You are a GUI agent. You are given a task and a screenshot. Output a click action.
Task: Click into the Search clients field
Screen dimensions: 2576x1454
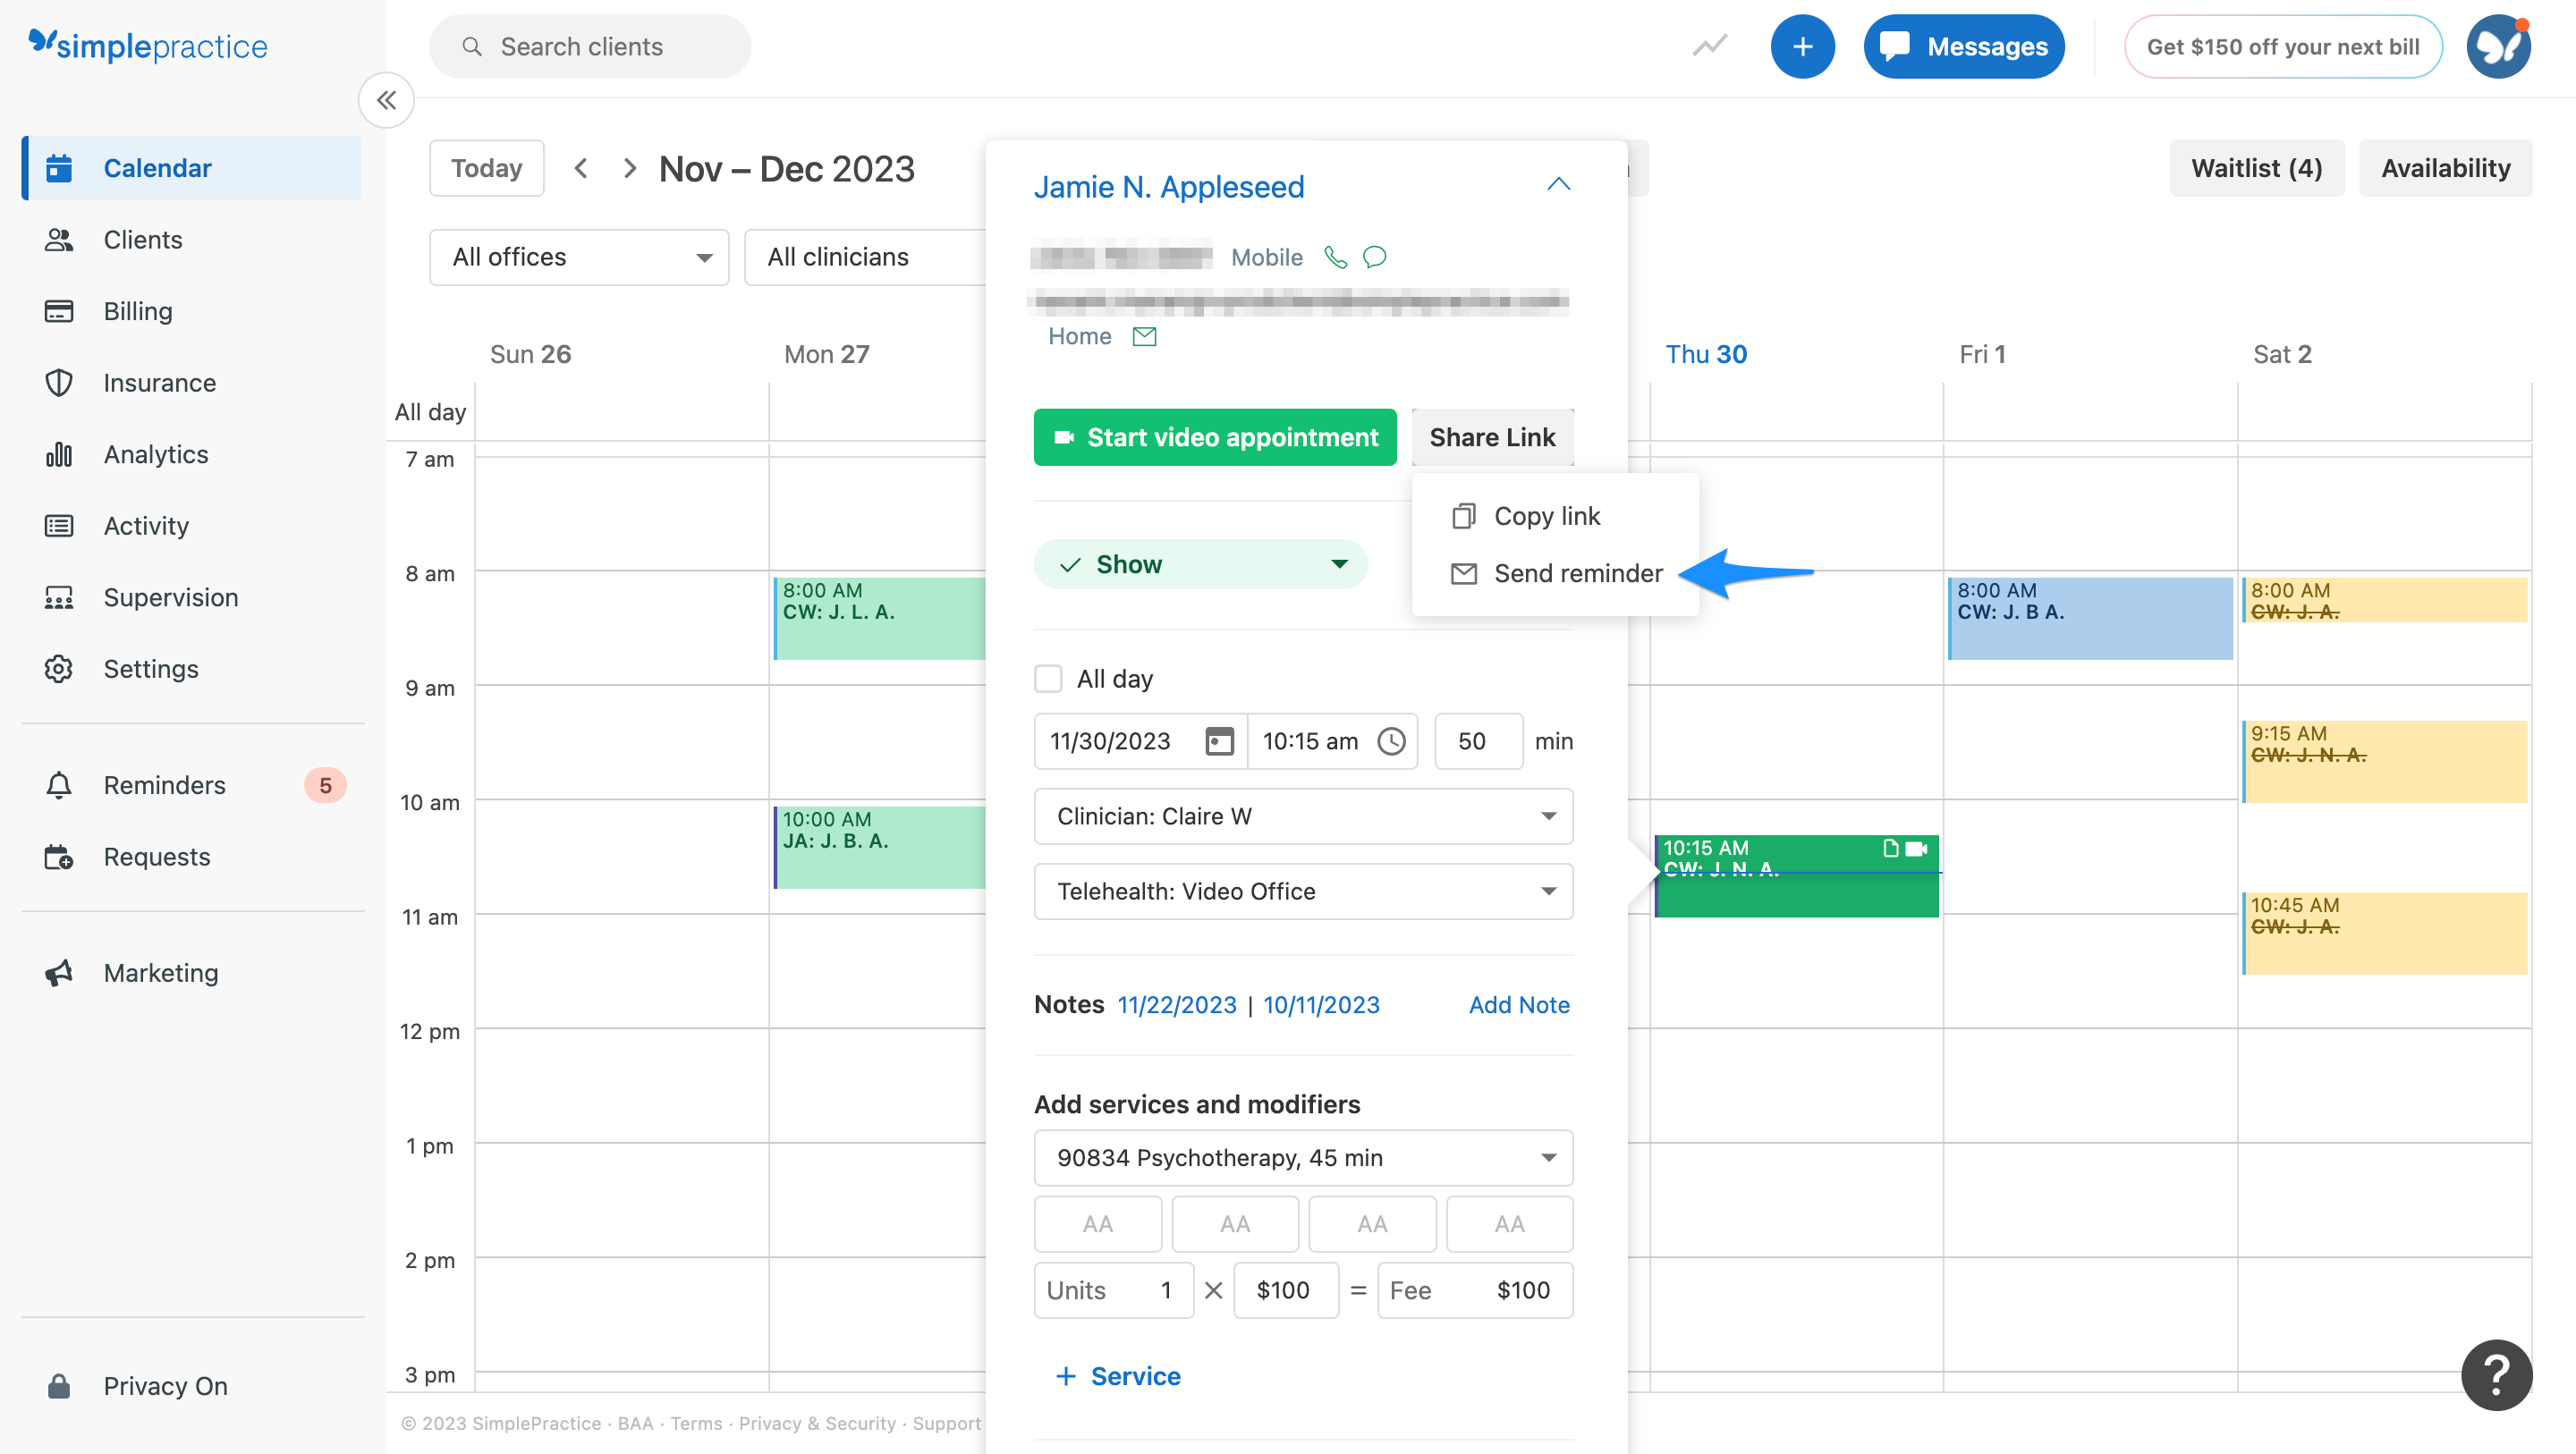(589, 46)
